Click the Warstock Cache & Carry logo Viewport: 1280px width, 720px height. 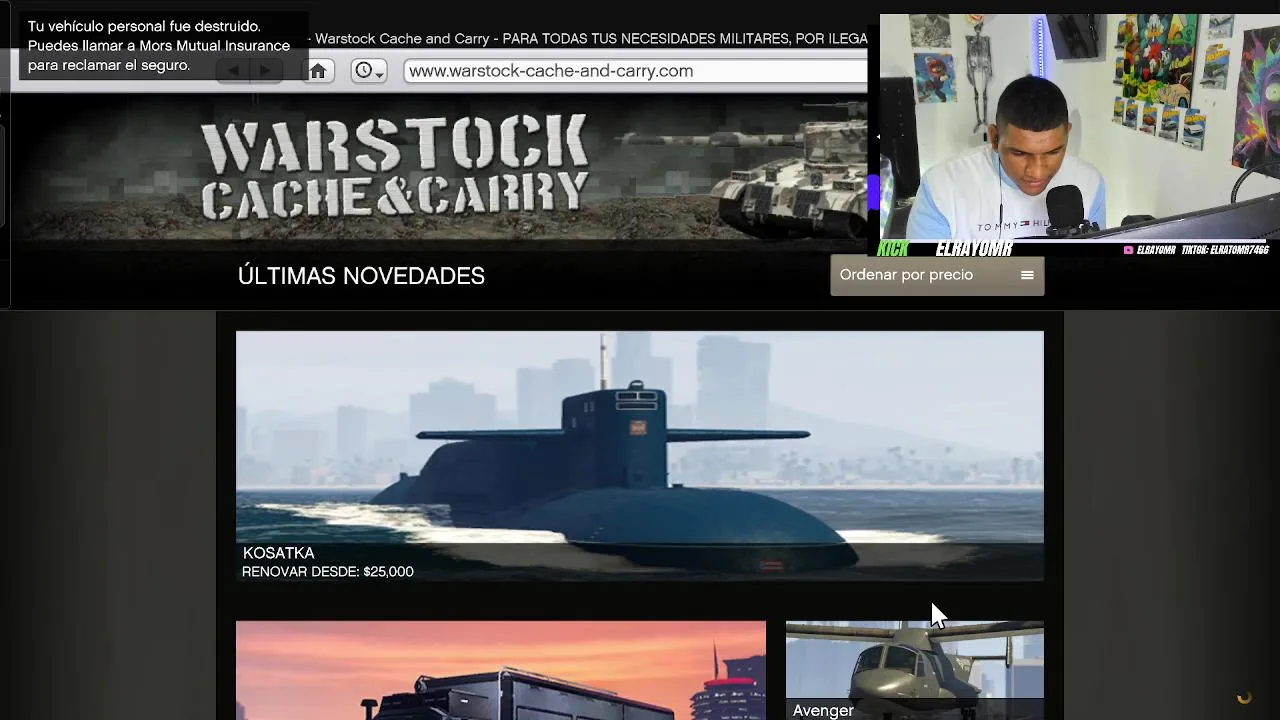(395, 167)
